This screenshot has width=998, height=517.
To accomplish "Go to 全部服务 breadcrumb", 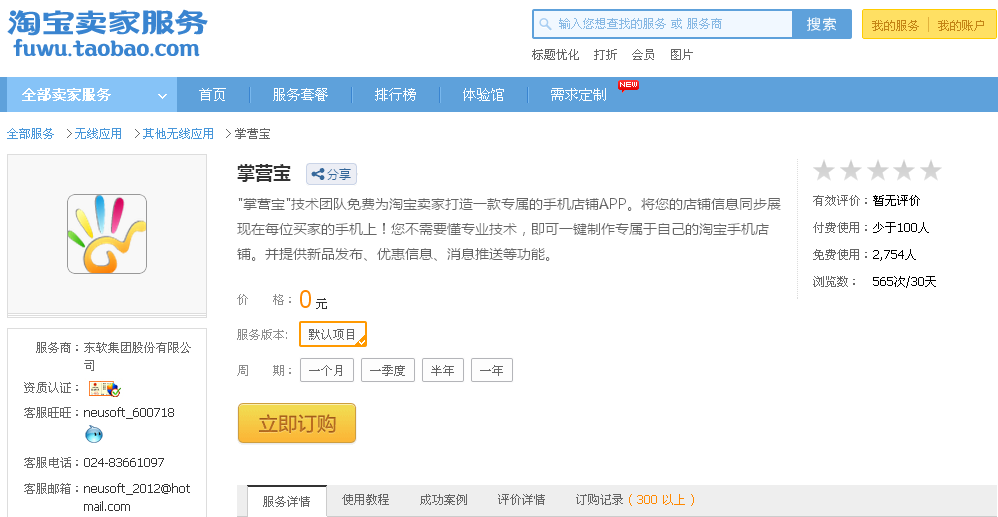I will pyautogui.click(x=31, y=134).
